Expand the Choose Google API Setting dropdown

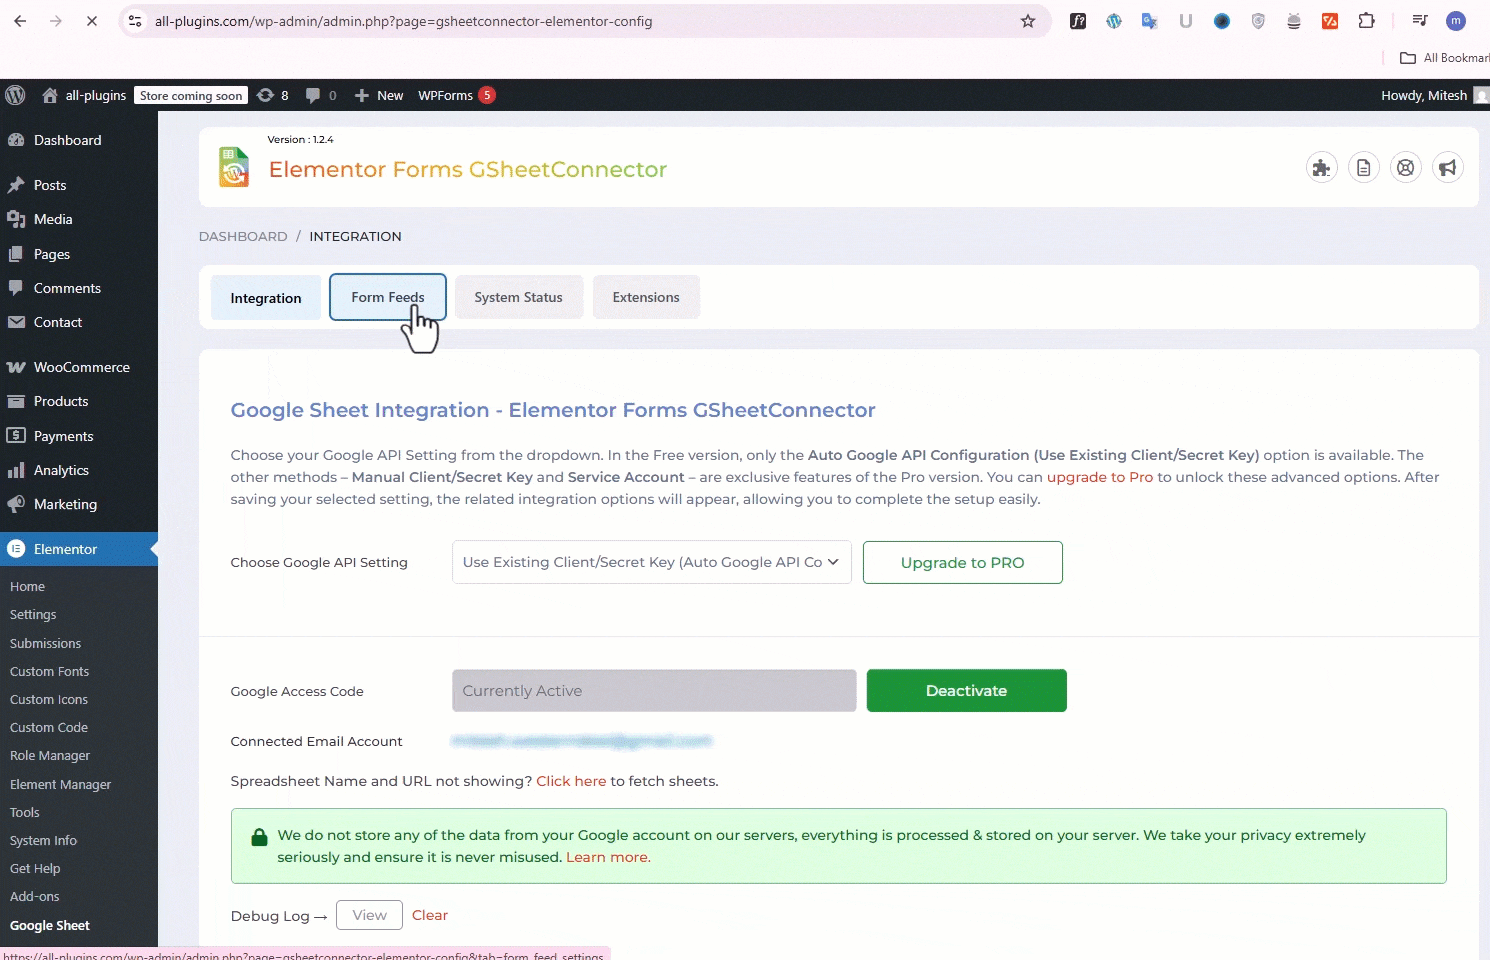652,562
